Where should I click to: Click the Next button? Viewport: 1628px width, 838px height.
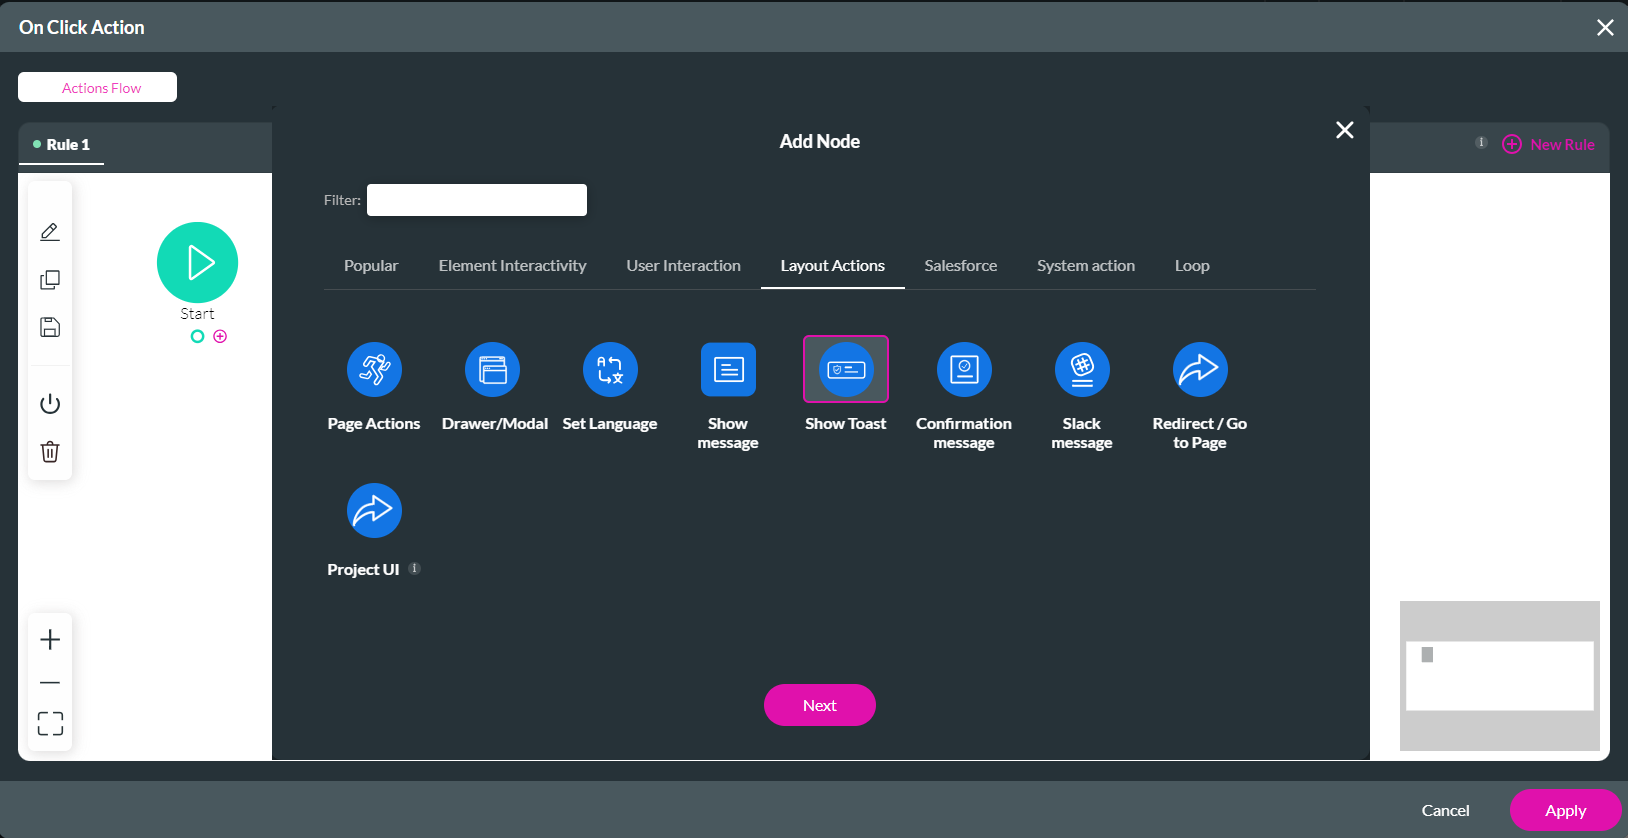coord(820,705)
